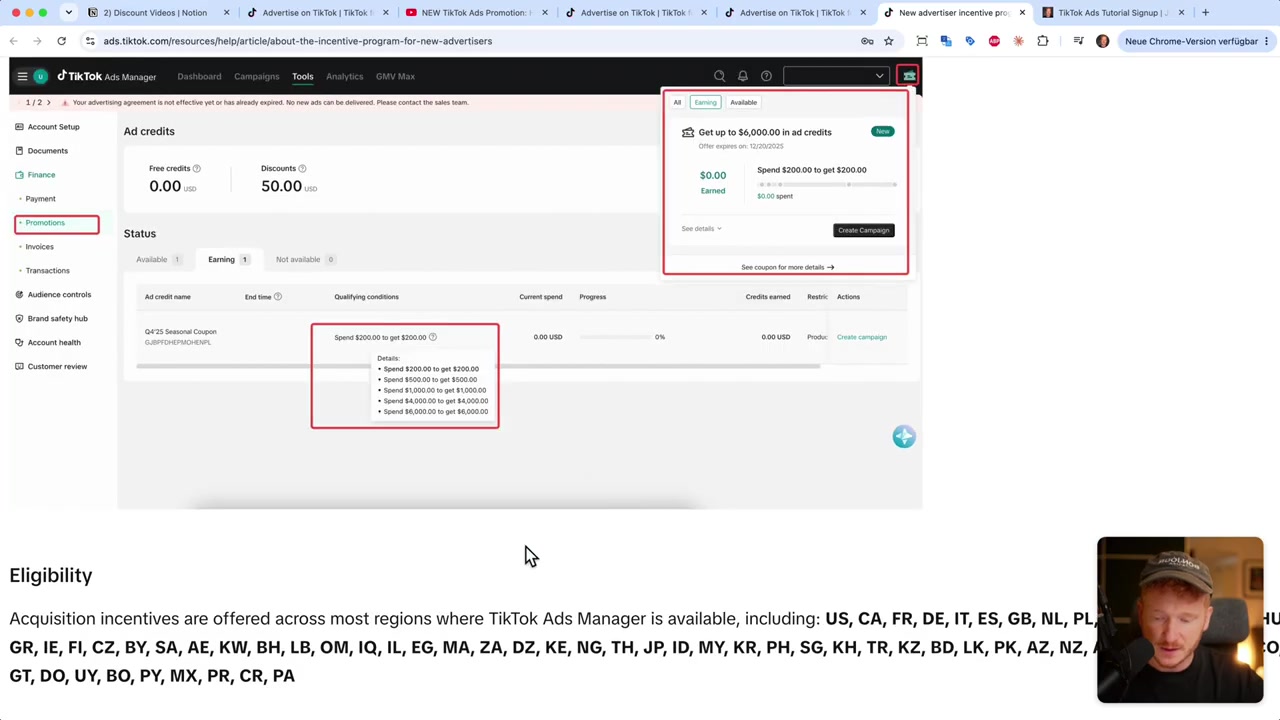Click the info icon next to Discounts

click(302, 169)
